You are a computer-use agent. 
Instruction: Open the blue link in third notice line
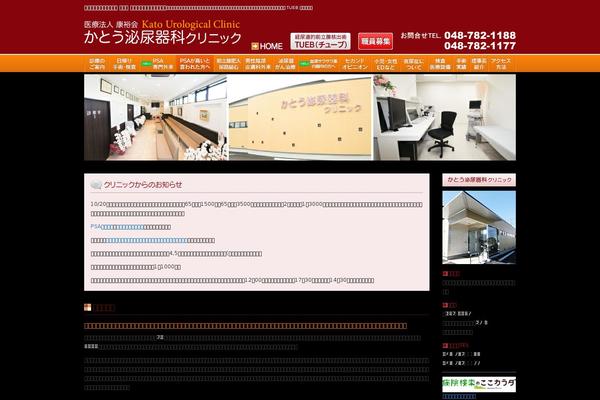point(146,240)
